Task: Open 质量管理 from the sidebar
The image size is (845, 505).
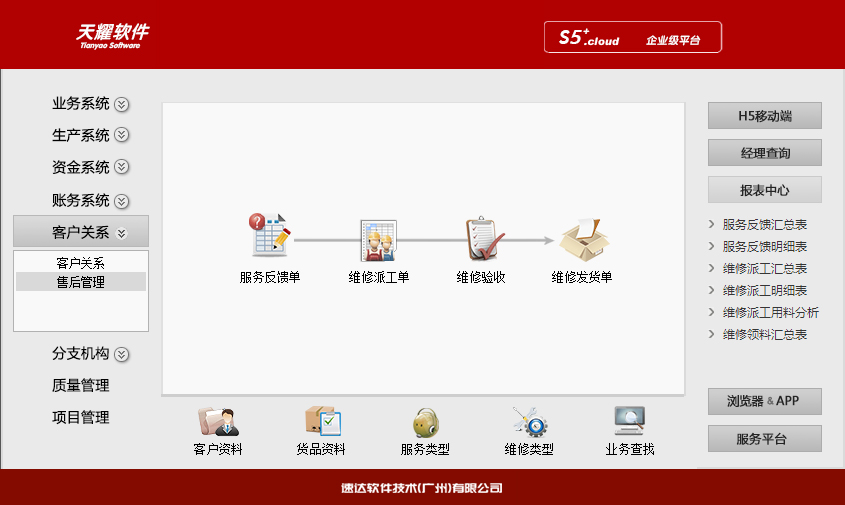Action: pos(81,385)
